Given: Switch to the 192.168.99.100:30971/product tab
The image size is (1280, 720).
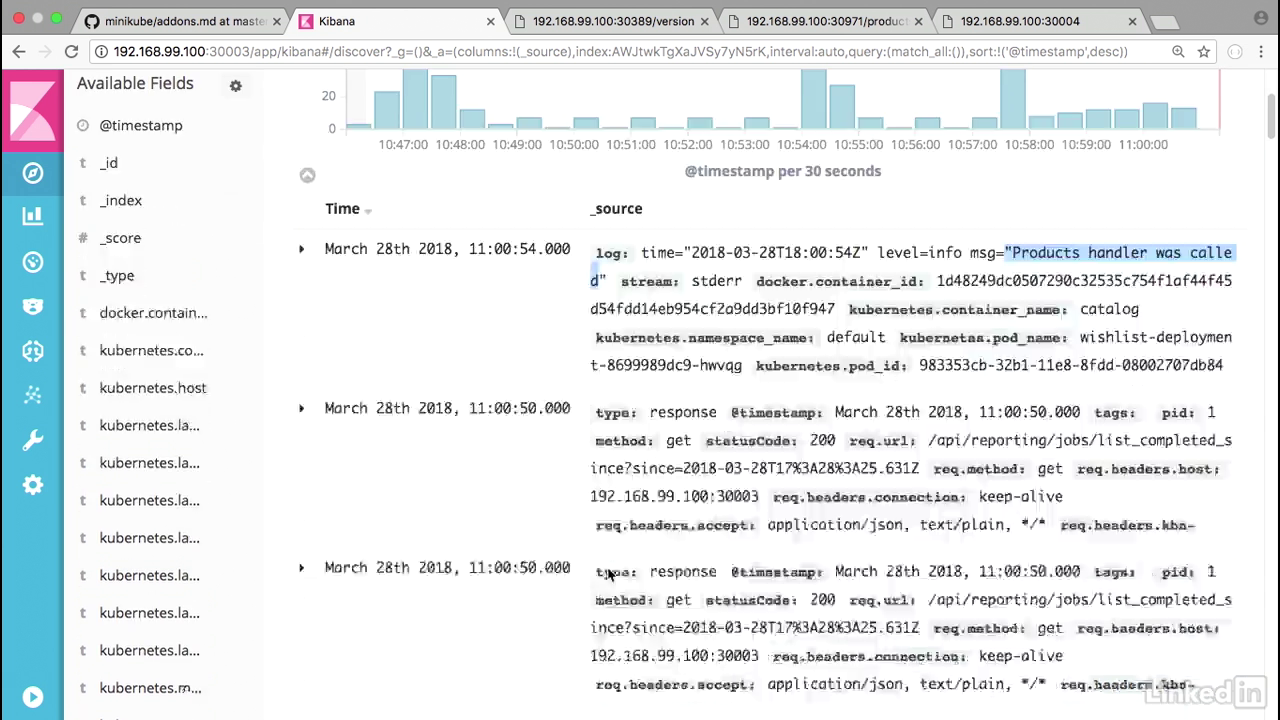Looking at the screenshot, I should click(x=826, y=21).
